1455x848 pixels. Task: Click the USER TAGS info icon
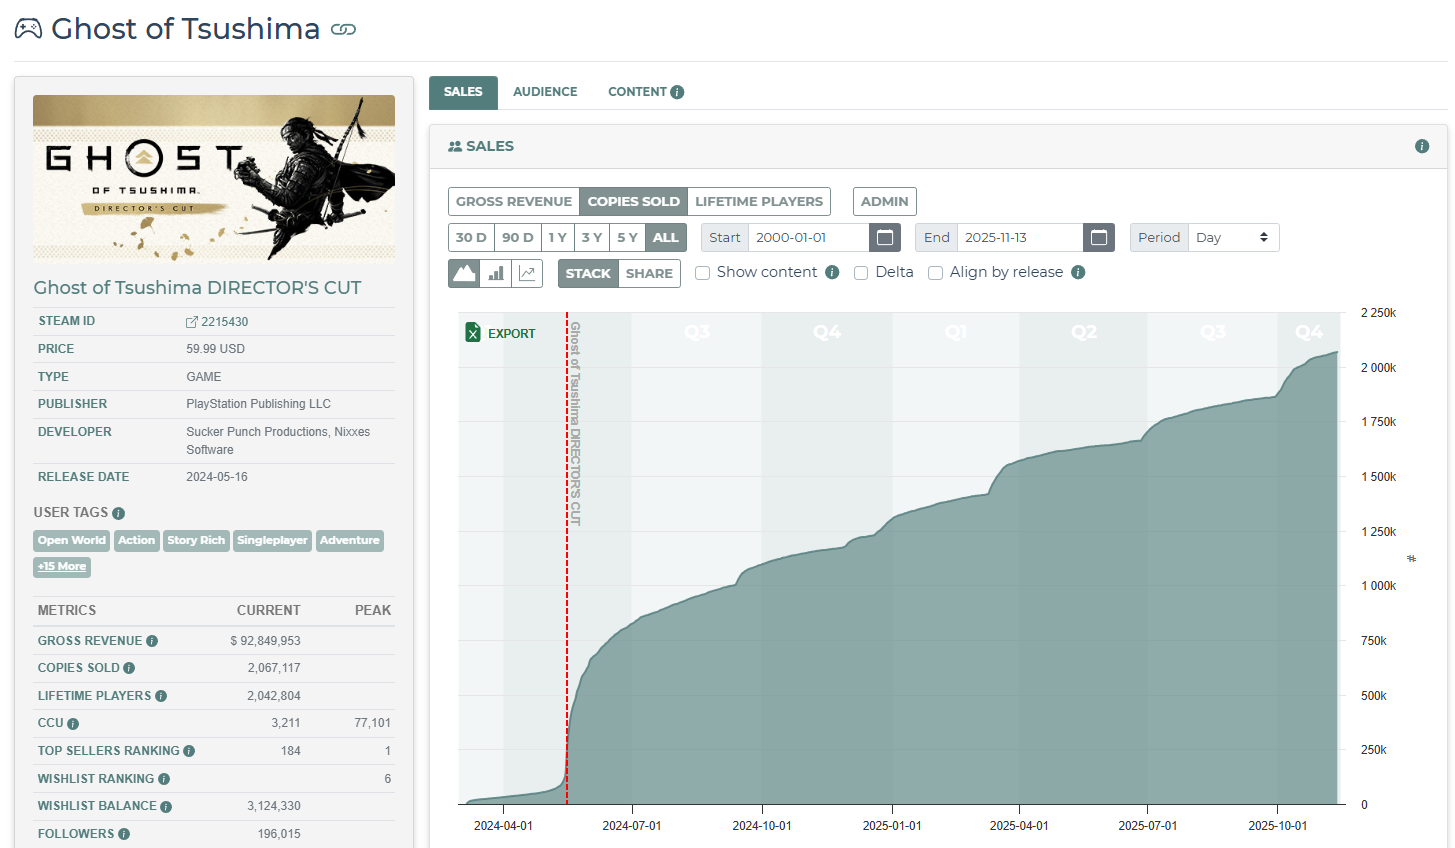click(x=118, y=513)
